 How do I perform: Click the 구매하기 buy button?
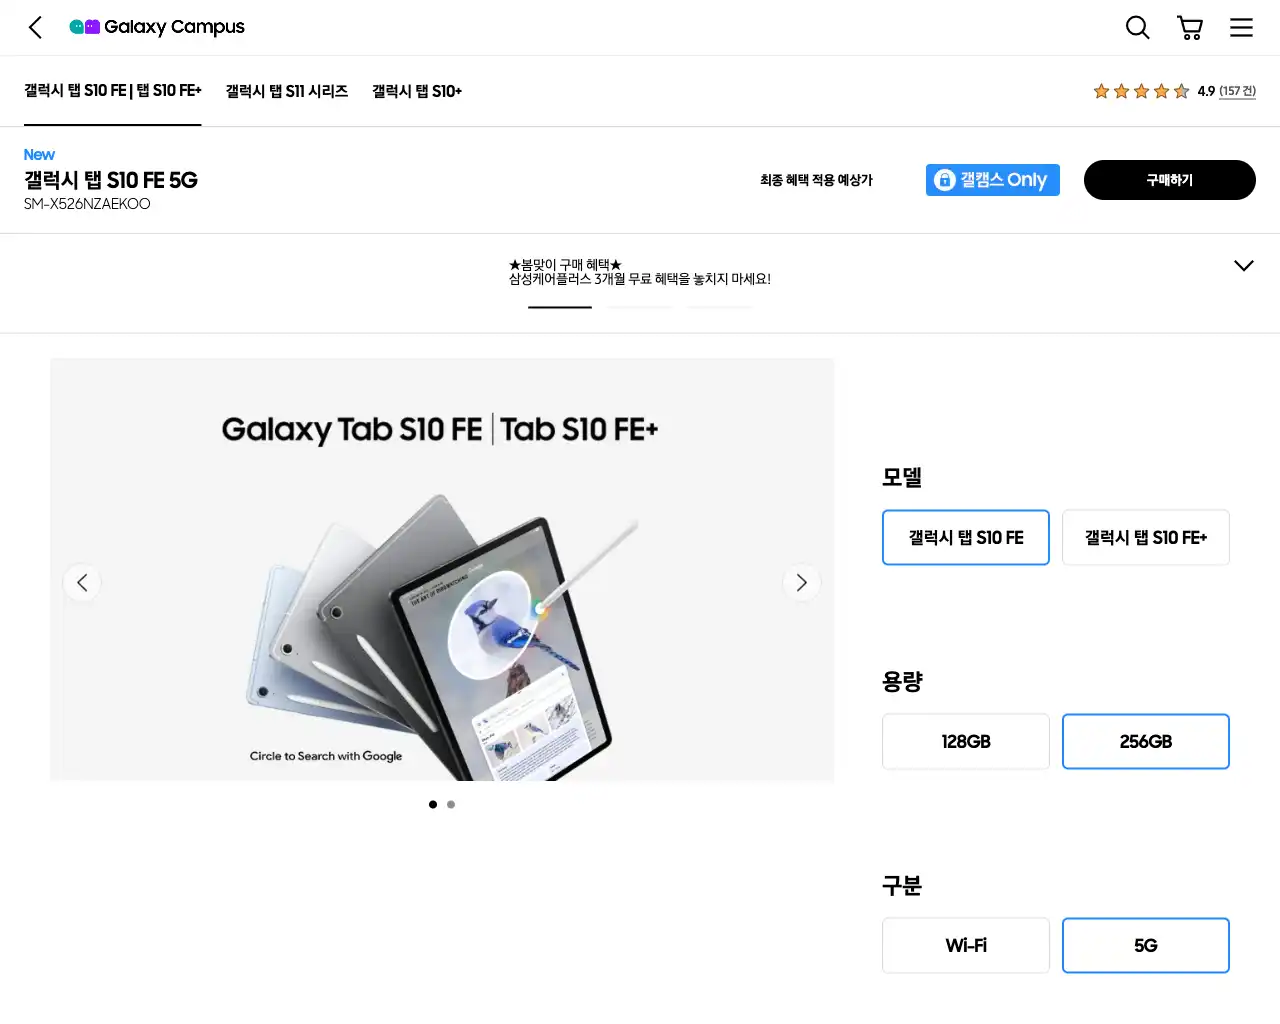coord(1170,180)
